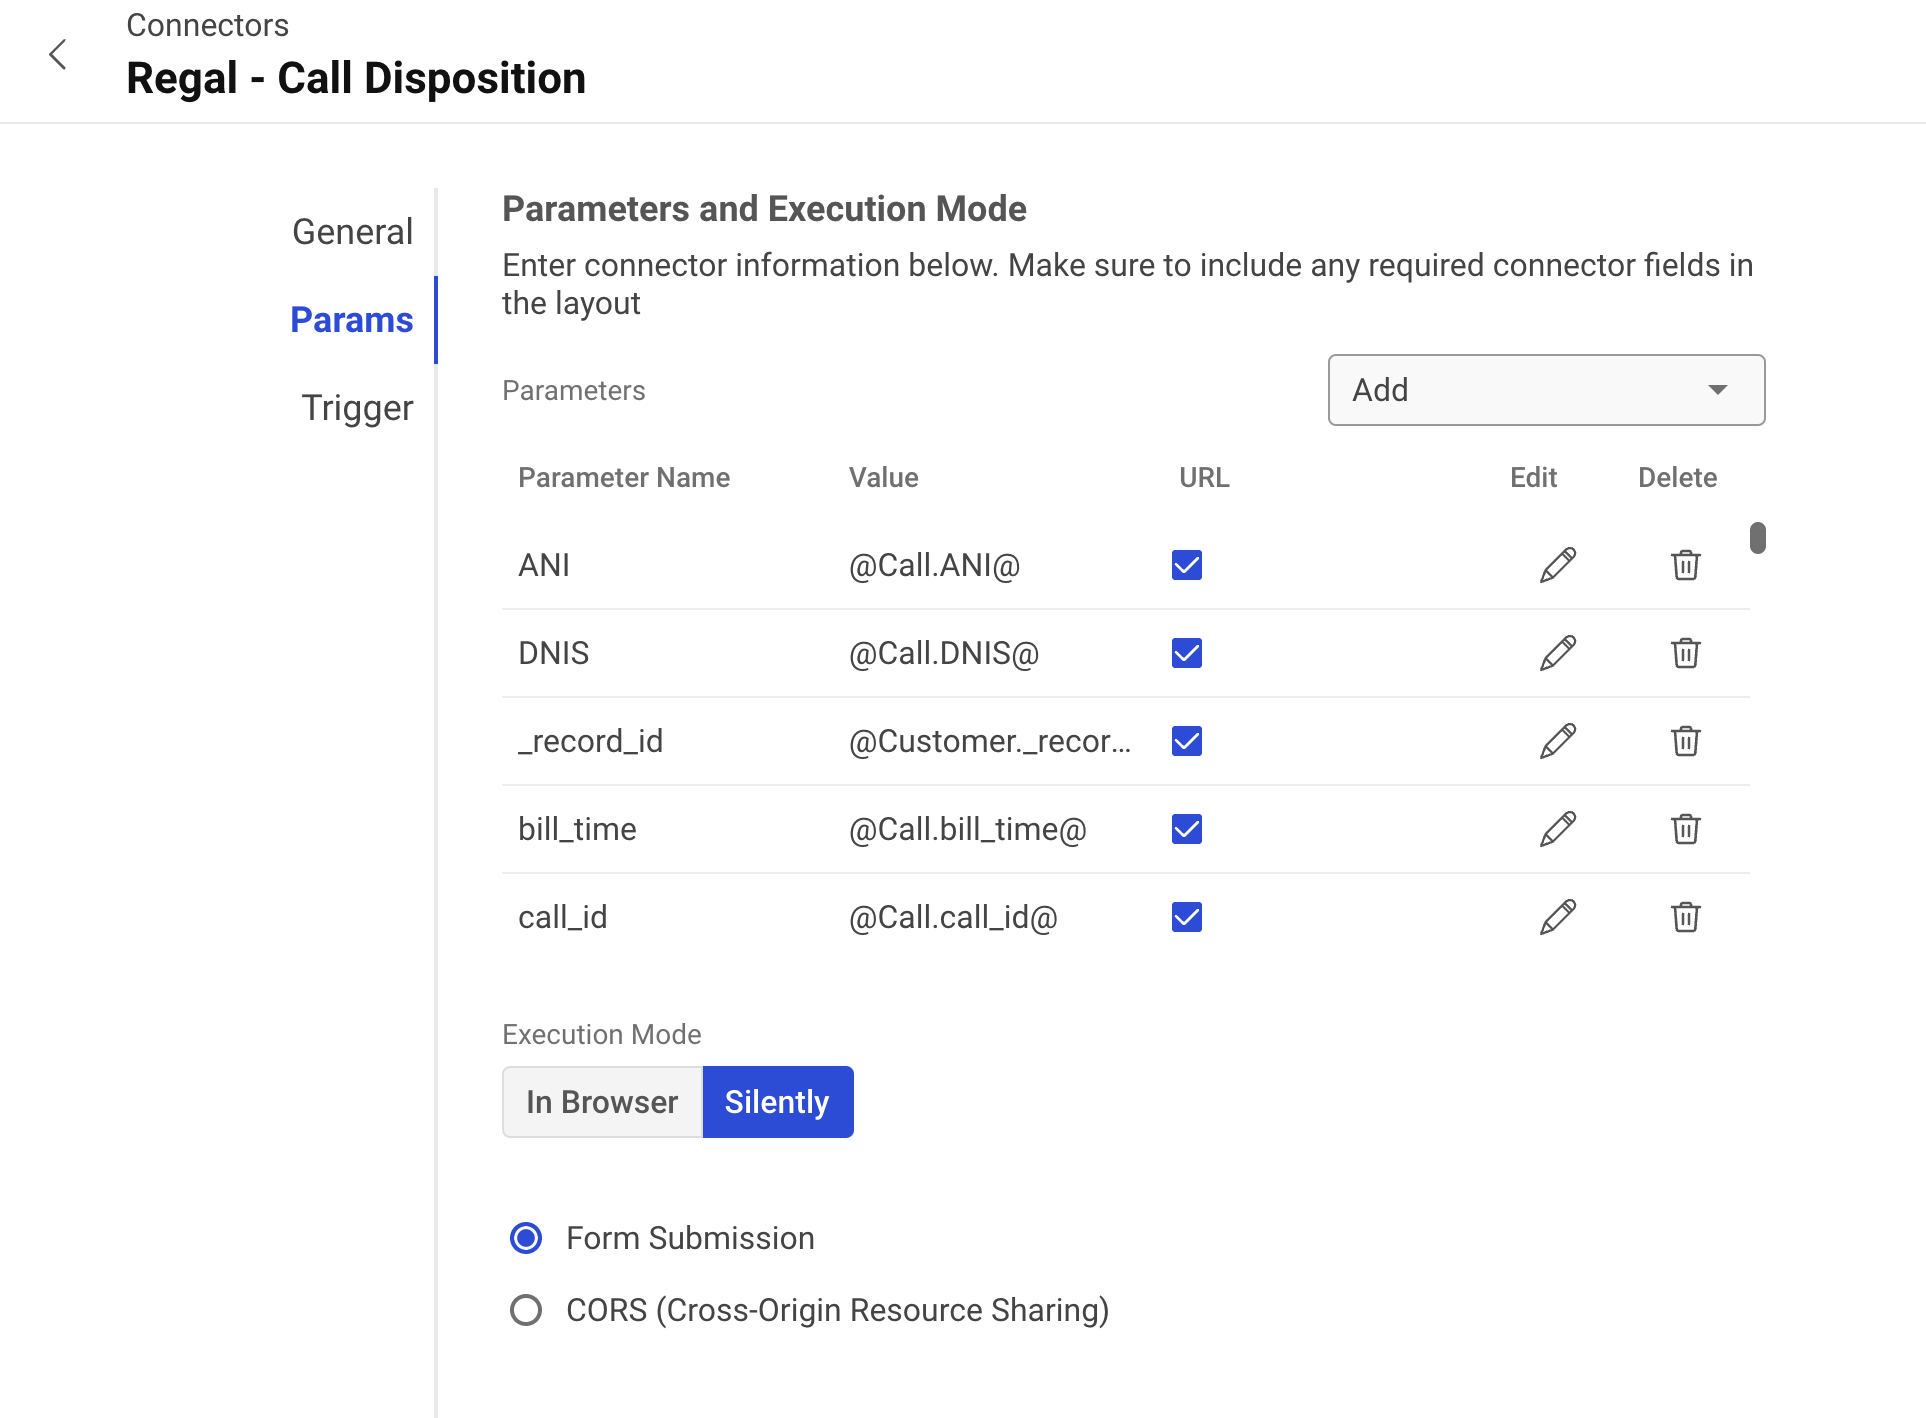Set execution mode to In Browser

602,1102
